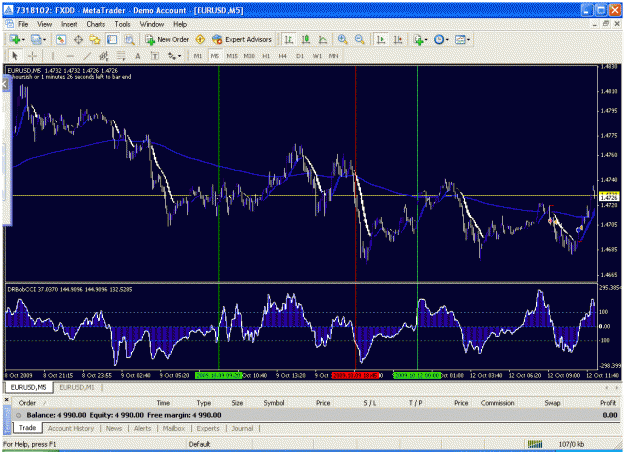625x452 pixels.
Task: Switch to the EURUSD,M1 chart tab
Action: (x=77, y=387)
